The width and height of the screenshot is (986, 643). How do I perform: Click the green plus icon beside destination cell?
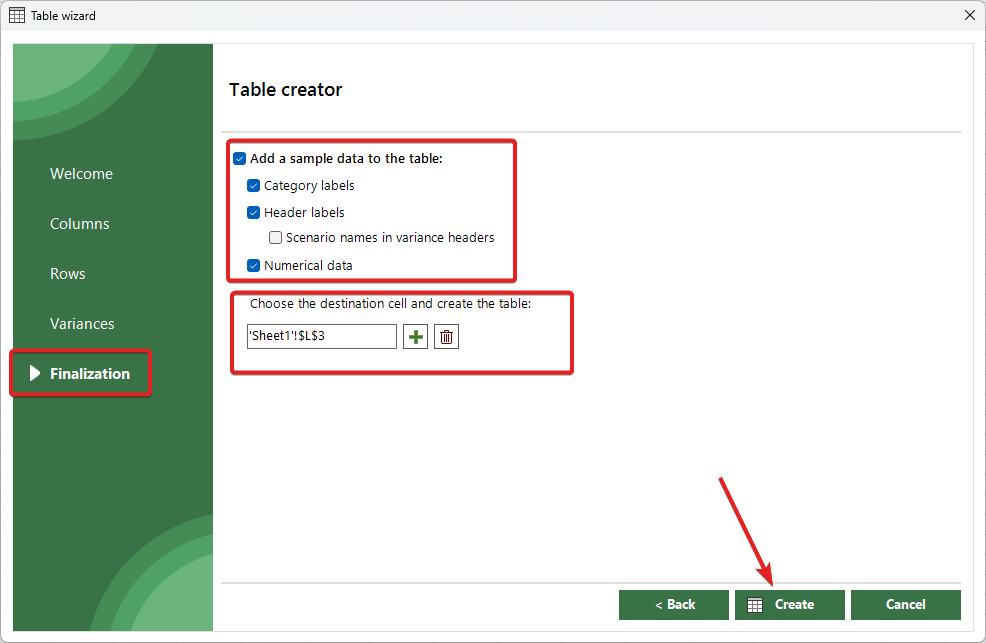(415, 337)
